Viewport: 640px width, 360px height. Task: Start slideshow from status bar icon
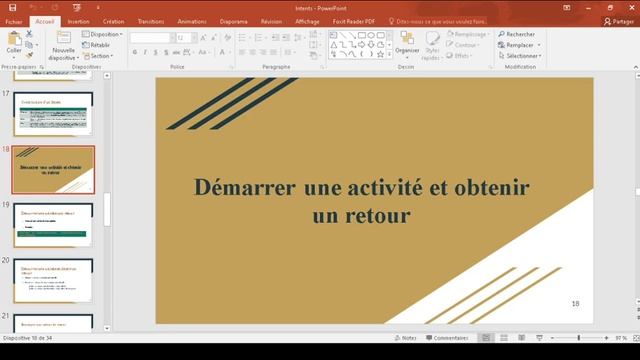point(539,338)
